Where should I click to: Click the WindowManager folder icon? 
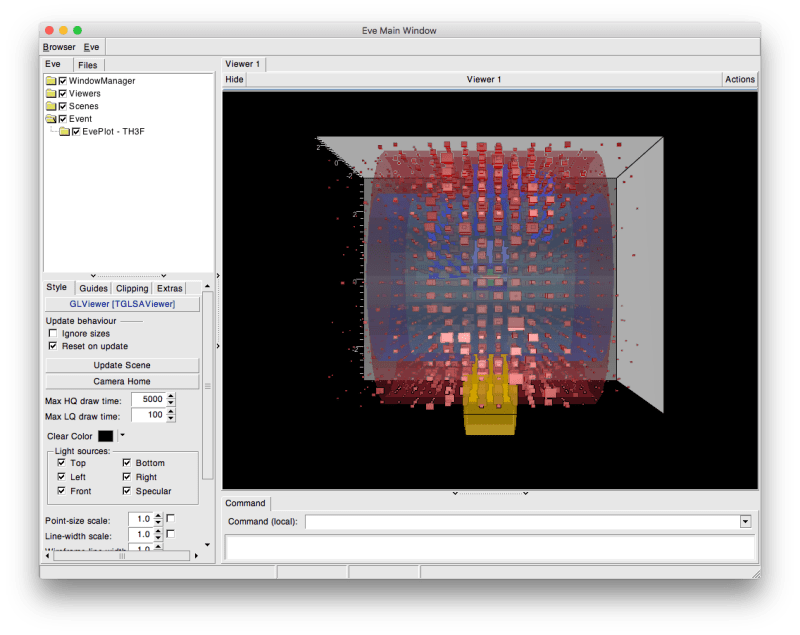tap(50, 81)
